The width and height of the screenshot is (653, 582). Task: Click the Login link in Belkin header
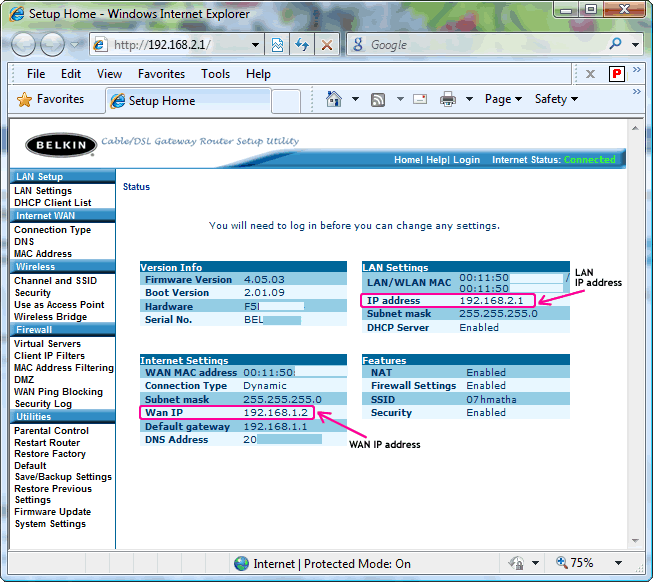[466, 160]
